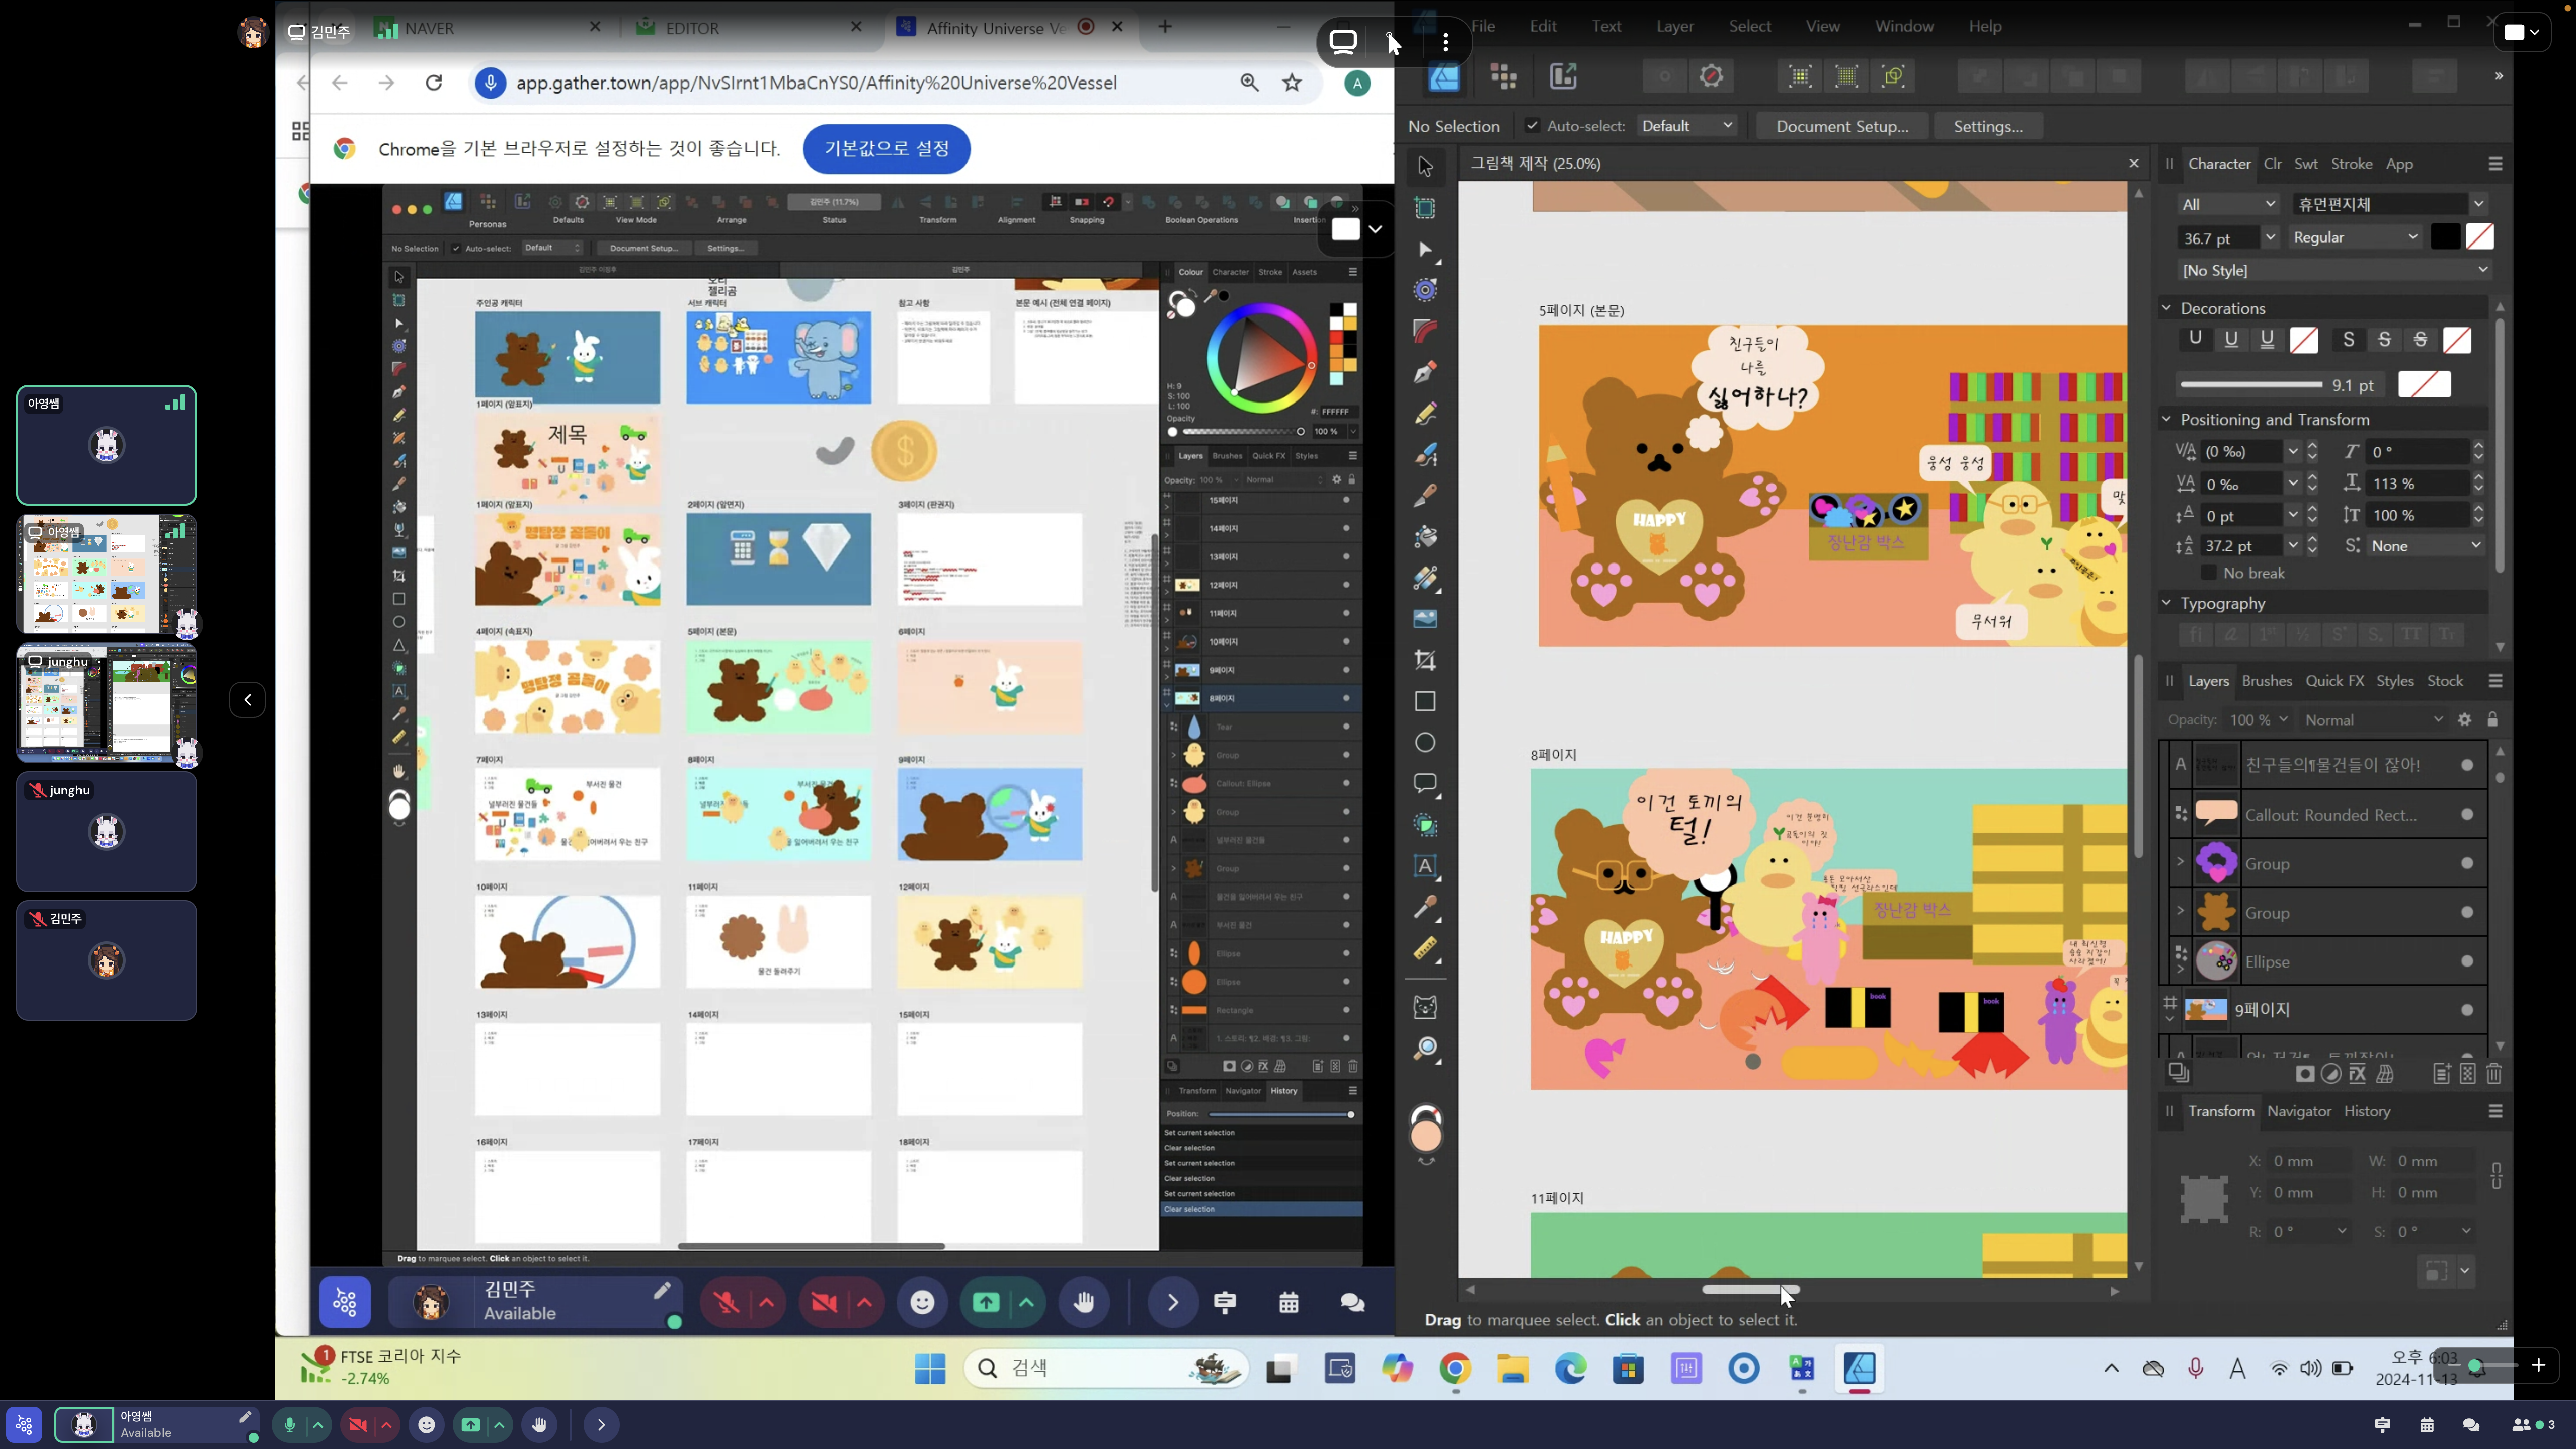Click the black text fill color swatch
This screenshot has width=2576, height=1449.
(x=2445, y=237)
